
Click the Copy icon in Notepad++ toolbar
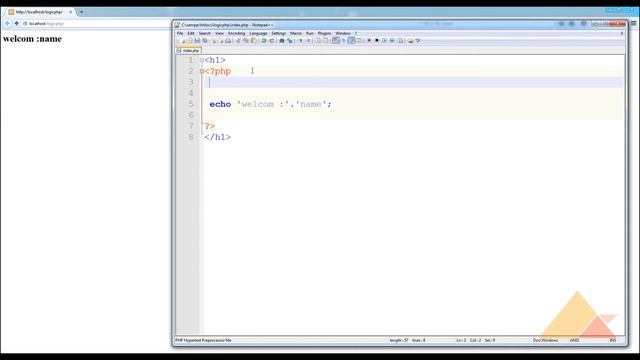click(x=246, y=41)
